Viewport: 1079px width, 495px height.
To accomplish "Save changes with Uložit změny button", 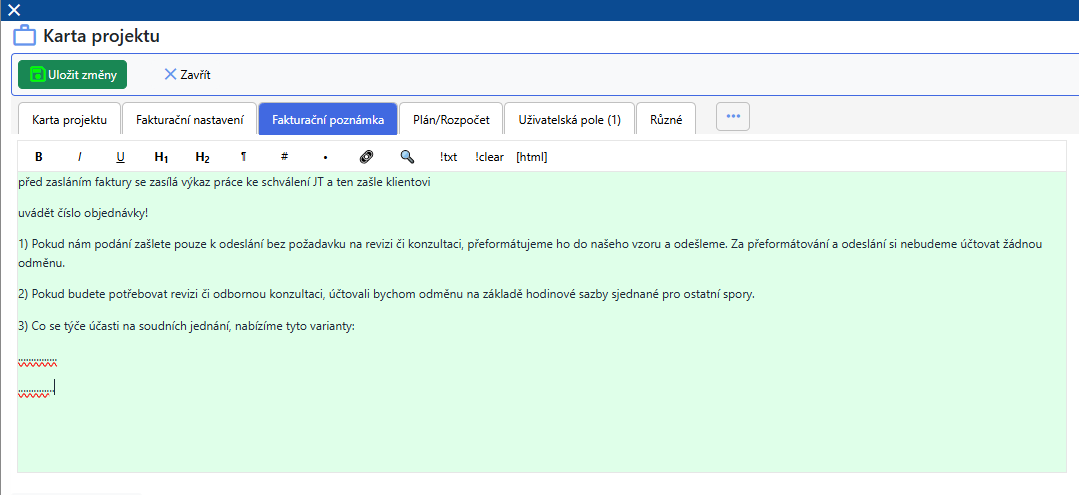I will pos(72,74).
